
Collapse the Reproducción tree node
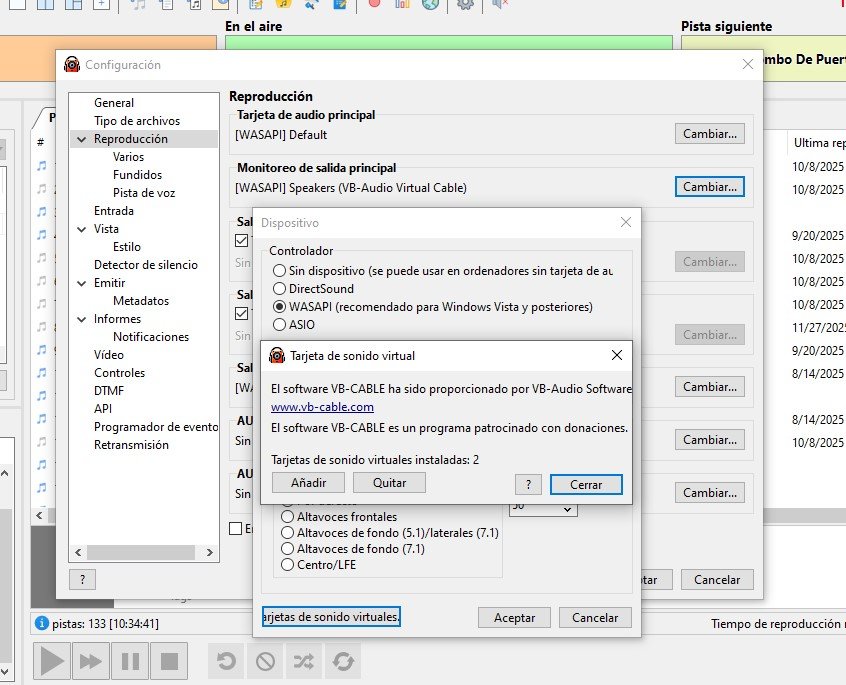81,139
